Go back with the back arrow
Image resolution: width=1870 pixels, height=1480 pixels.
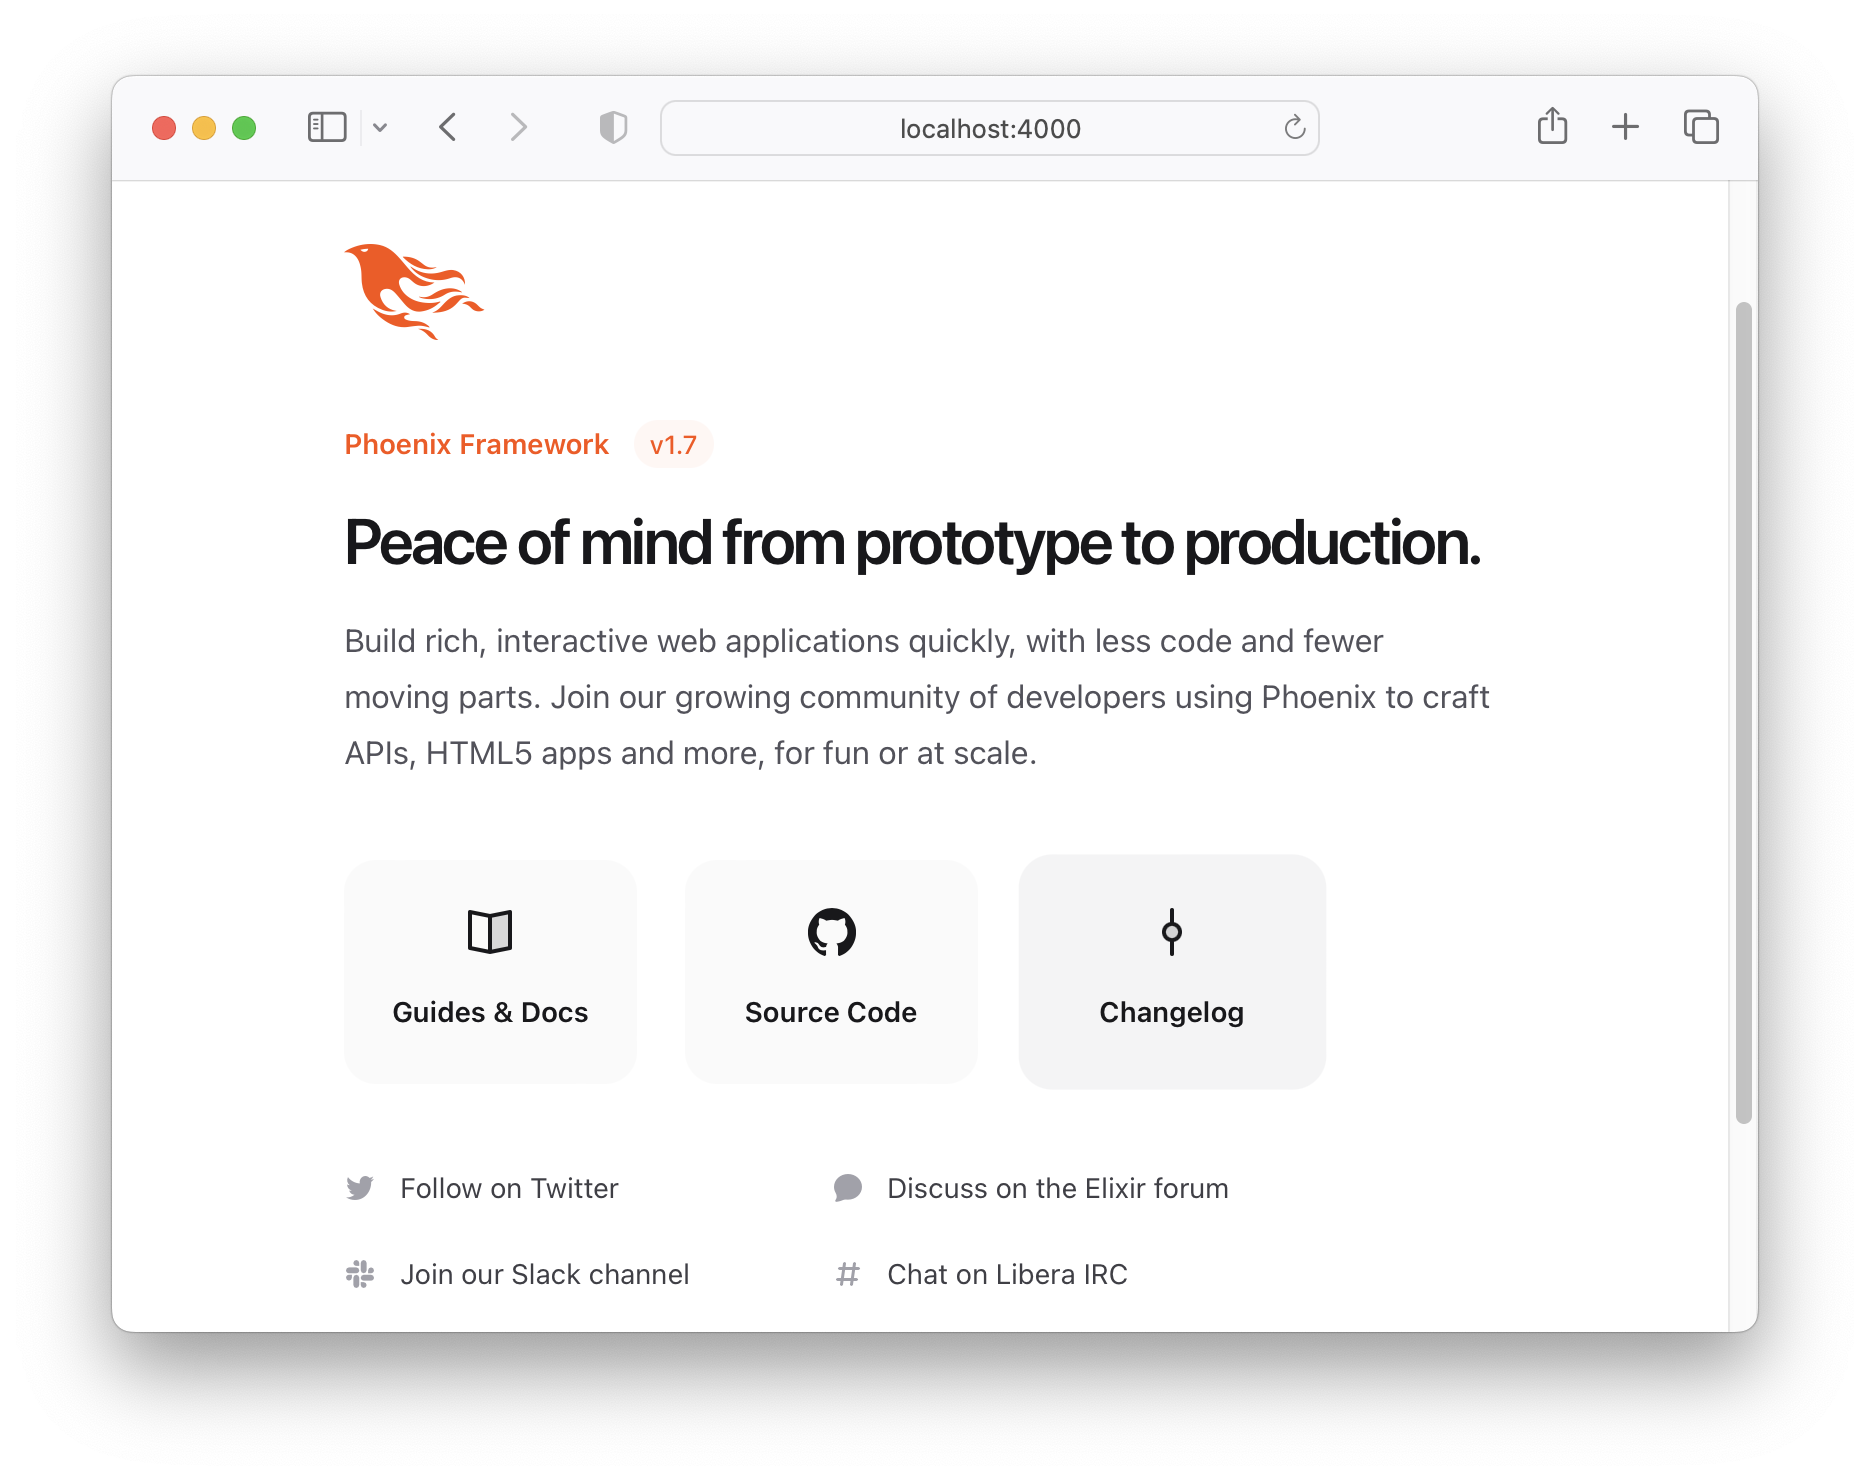tap(448, 127)
